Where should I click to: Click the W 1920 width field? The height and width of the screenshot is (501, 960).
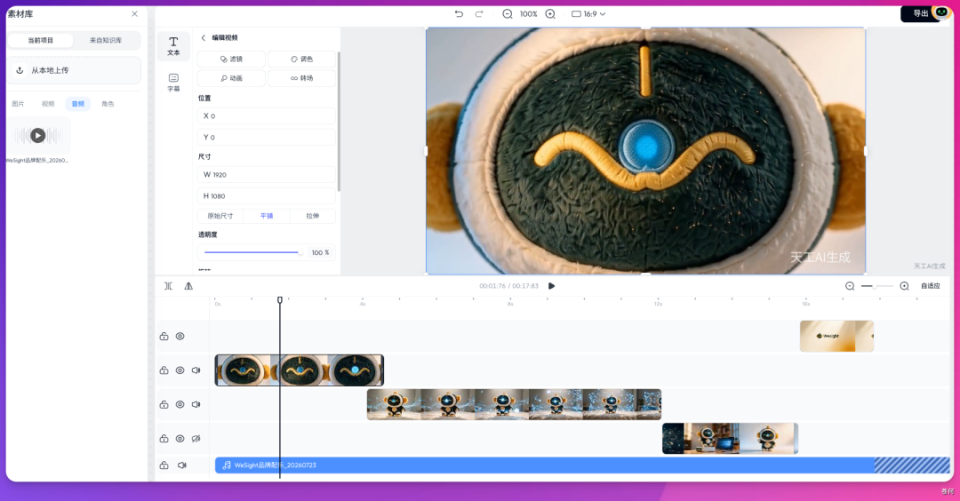click(266, 175)
